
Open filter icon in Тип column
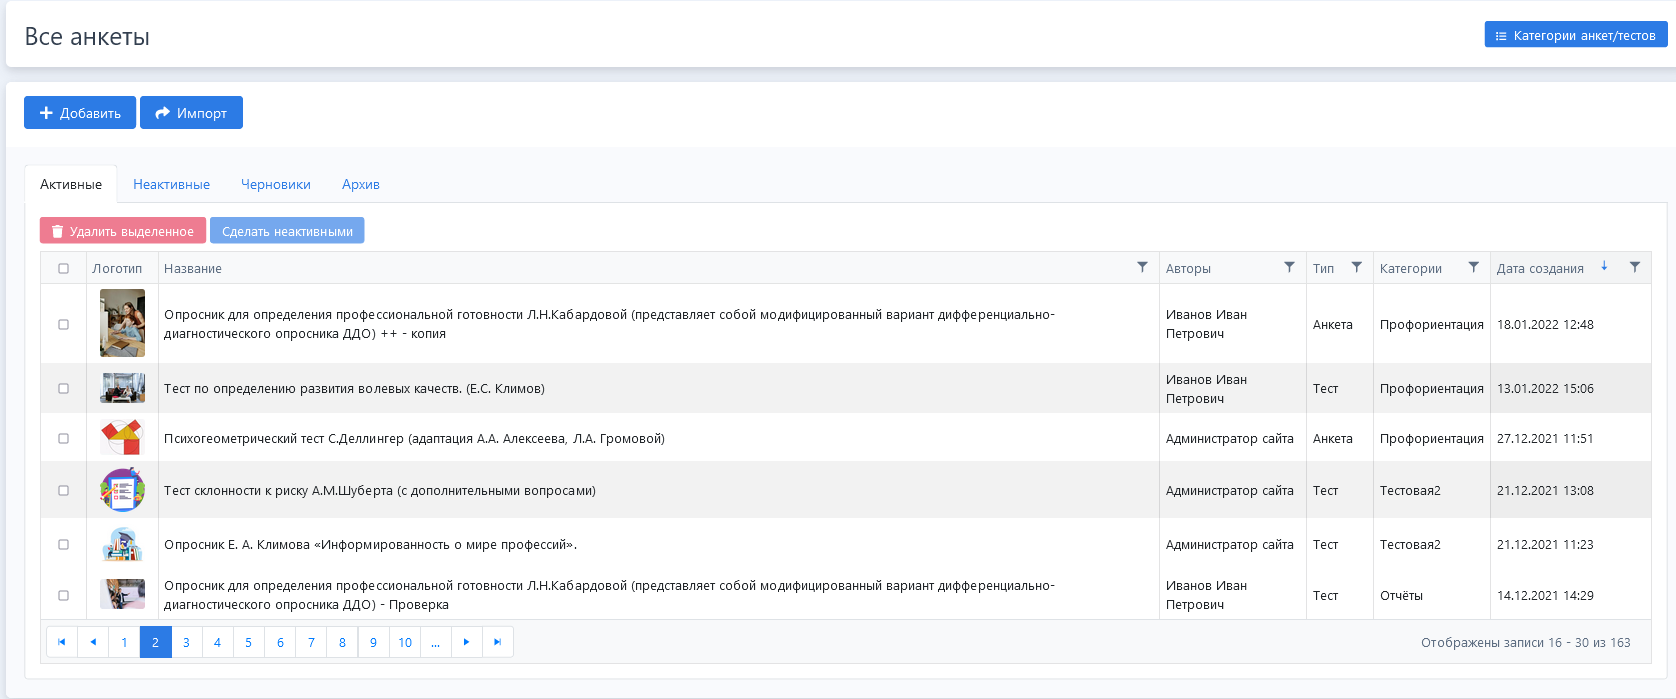(x=1356, y=267)
